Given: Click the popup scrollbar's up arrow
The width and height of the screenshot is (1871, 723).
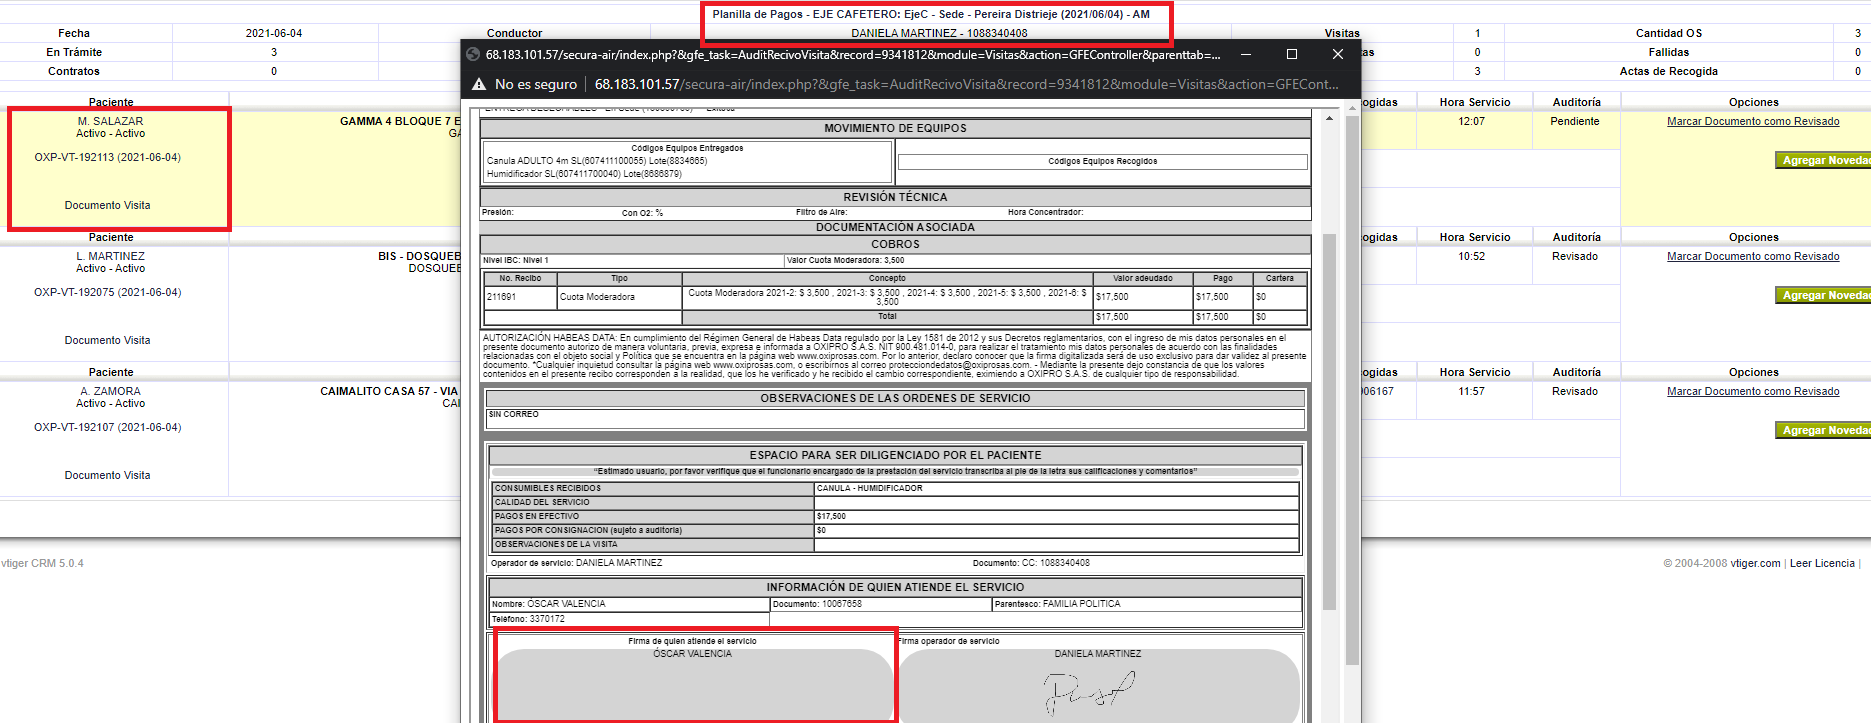Looking at the screenshot, I should click(1329, 118).
